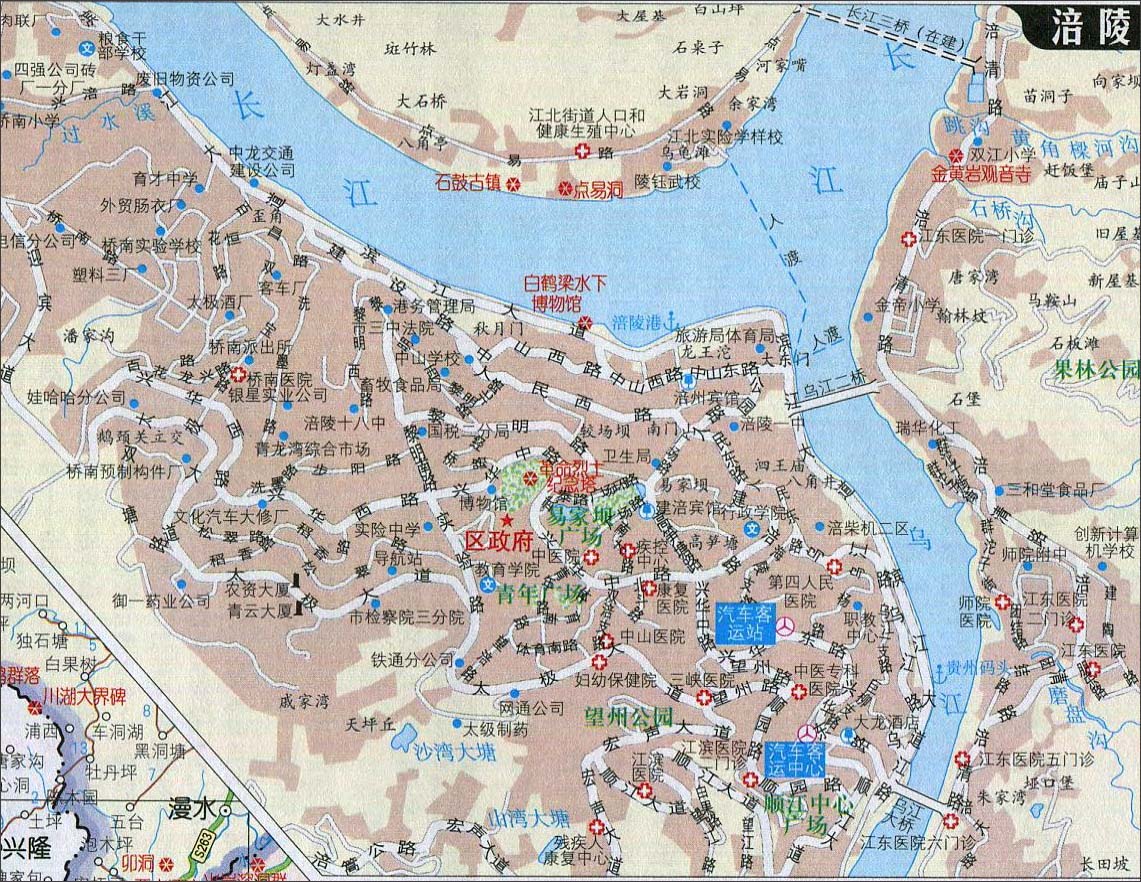The width and height of the screenshot is (1141, 882).
Task: Click the hospital cross at 桥南医院
Action: 238,376
